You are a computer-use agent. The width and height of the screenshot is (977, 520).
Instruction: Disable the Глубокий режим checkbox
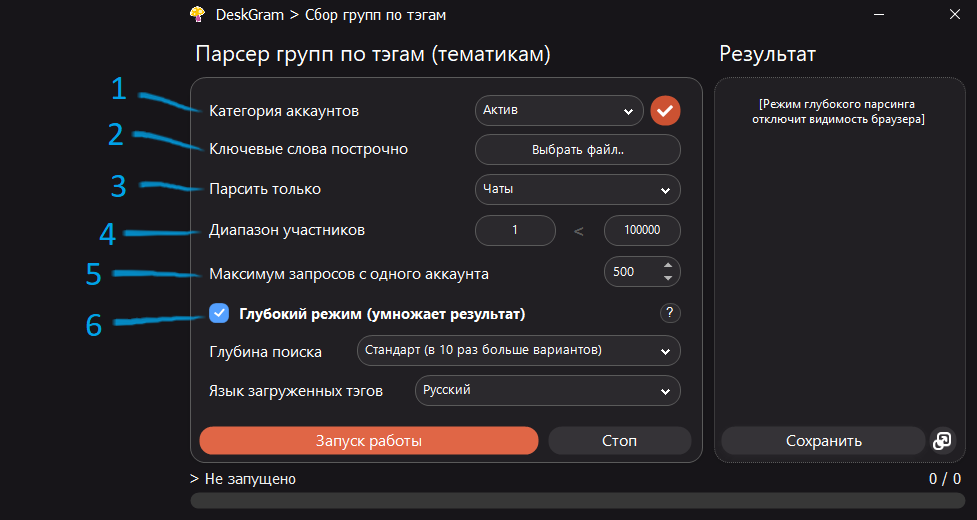pyautogui.click(x=219, y=313)
